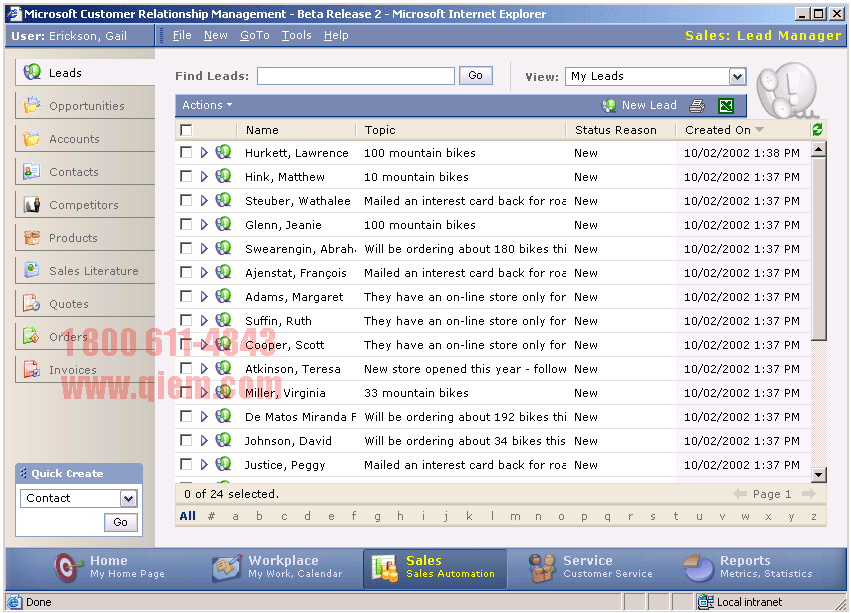This screenshot has height=613, width=851.
Task: Click the Reports pie chart icon
Action: coord(698,567)
